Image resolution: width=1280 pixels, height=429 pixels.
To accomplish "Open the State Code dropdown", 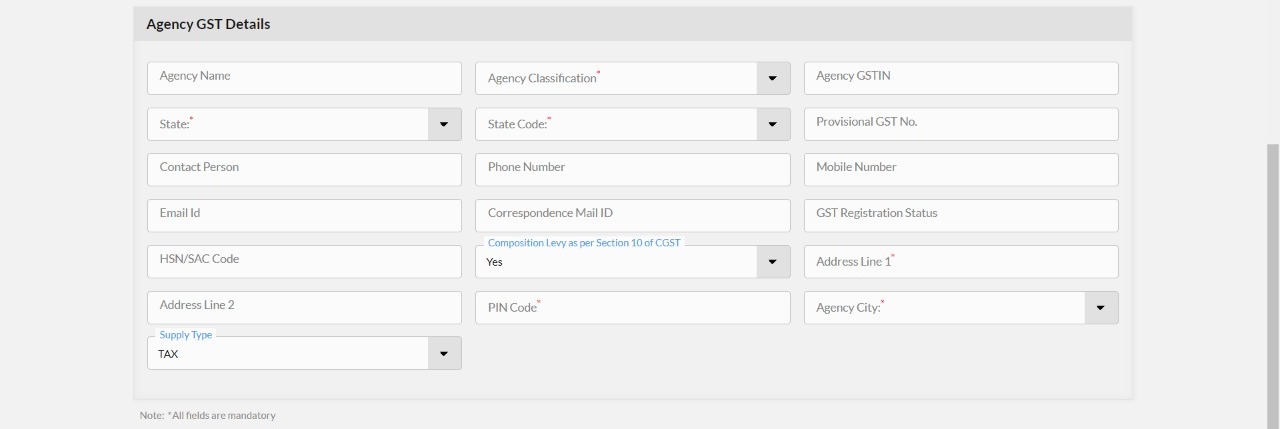I will 772,124.
